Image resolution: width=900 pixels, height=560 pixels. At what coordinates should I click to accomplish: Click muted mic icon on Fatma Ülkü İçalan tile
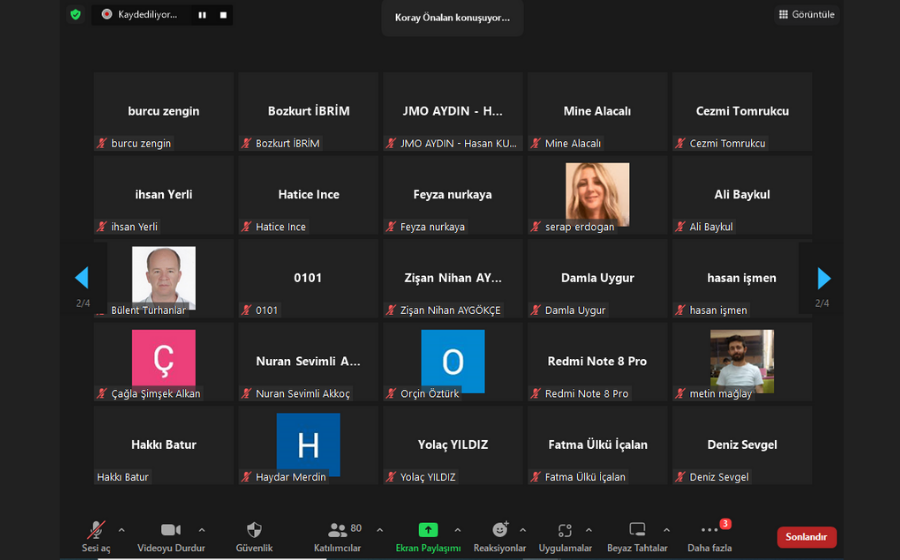tap(536, 477)
